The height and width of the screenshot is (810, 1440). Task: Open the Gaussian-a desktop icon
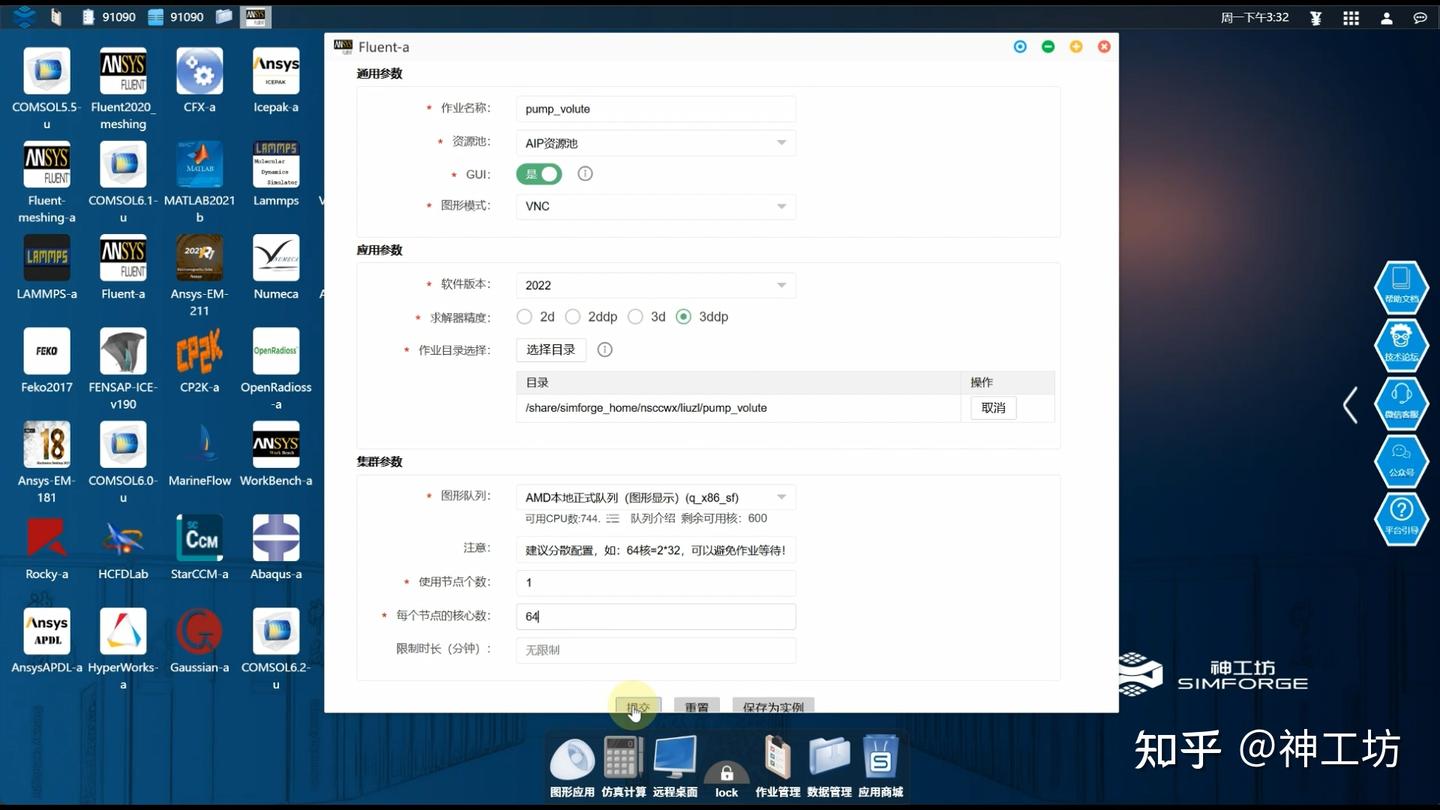coord(200,631)
